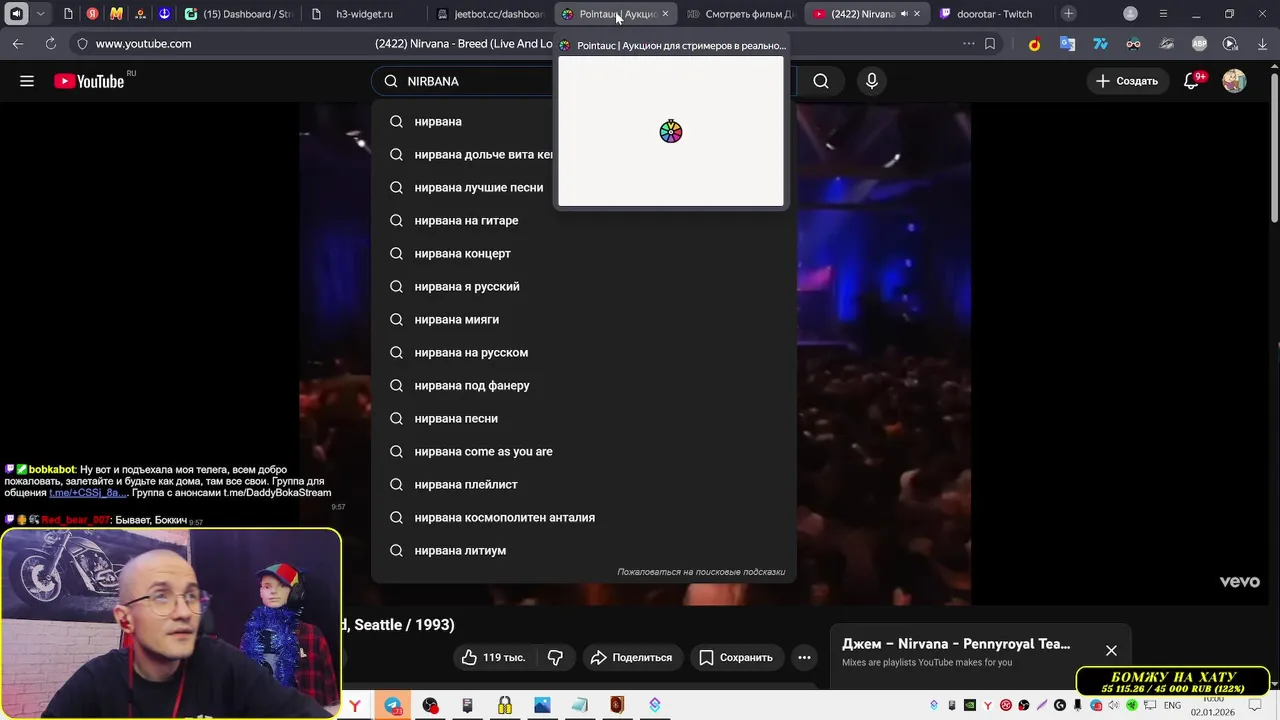The height and width of the screenshot is (720, 1280).
Task: Open the YouTube hamburger guide menu
Action: click(x=27, y=81)
